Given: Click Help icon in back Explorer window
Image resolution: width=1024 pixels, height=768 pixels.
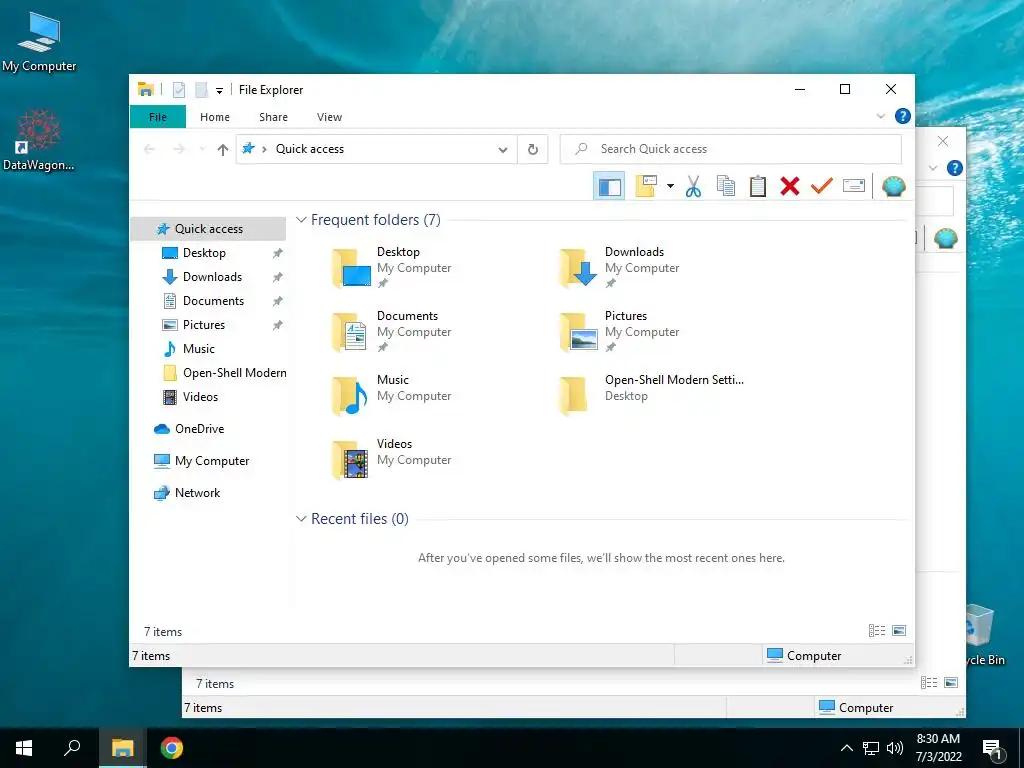Looking at the screenshot, I should pos(955,168).
